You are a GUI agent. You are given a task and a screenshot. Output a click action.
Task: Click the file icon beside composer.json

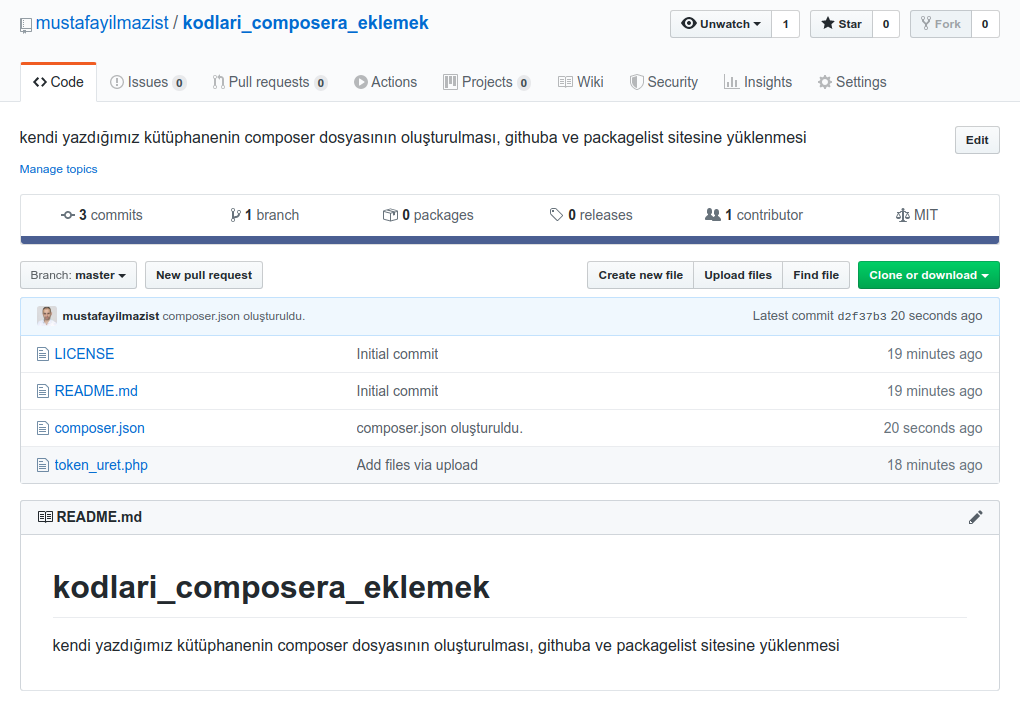point(43,429)
